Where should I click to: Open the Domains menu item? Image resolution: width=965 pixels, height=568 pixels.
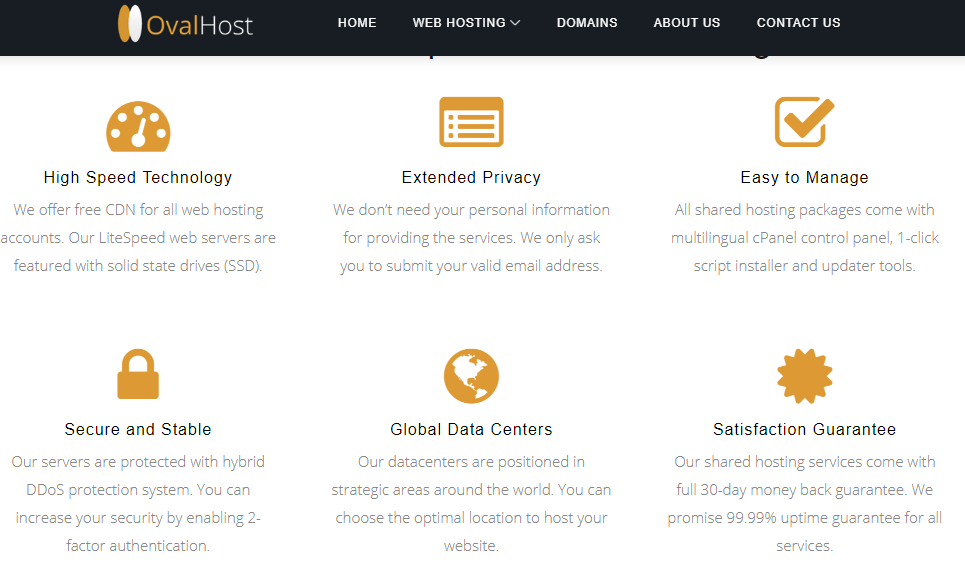click(587, 23)
